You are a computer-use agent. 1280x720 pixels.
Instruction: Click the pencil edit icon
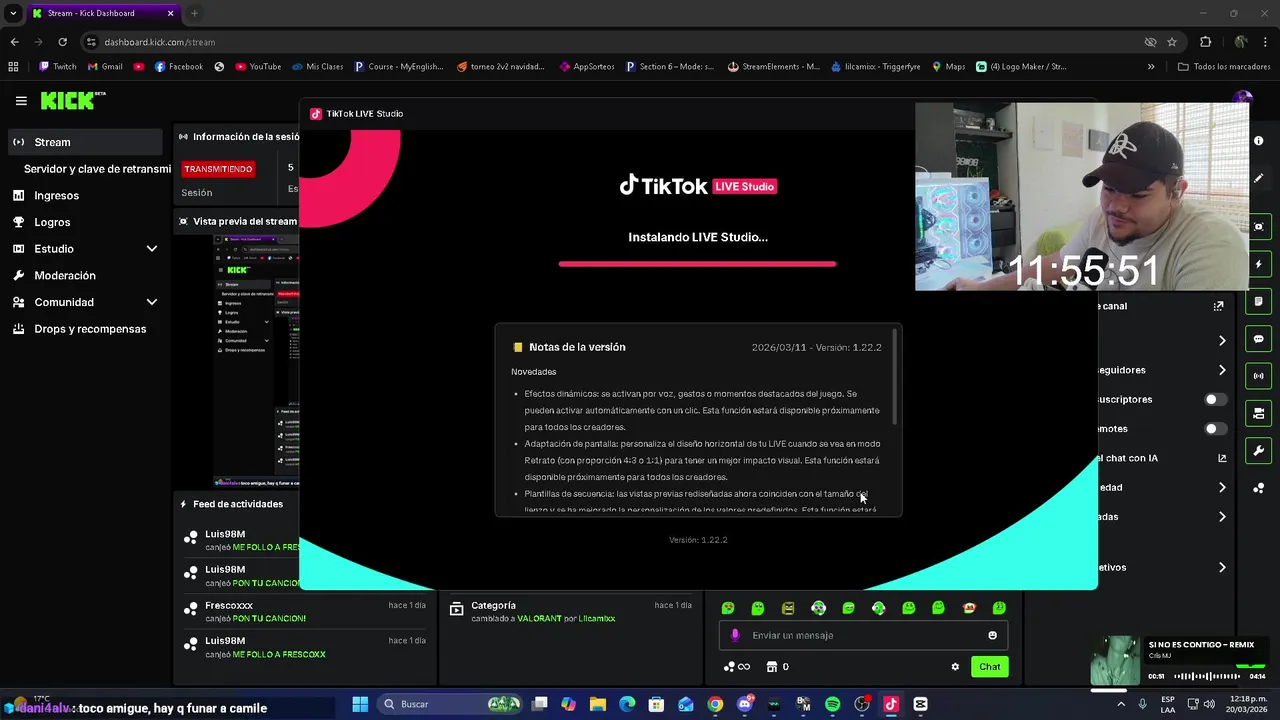[x=1258, y=178]
